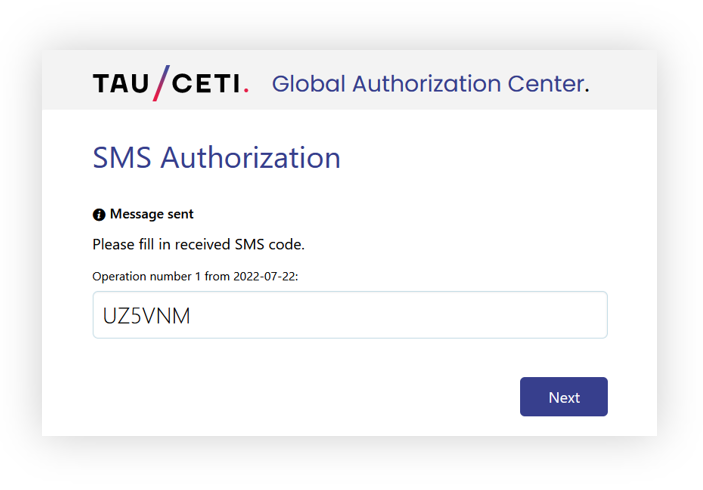Click the word Authorization in the page heading
Image resolution: width=703 pixels, height=490 pixels.
coord(251,158)
